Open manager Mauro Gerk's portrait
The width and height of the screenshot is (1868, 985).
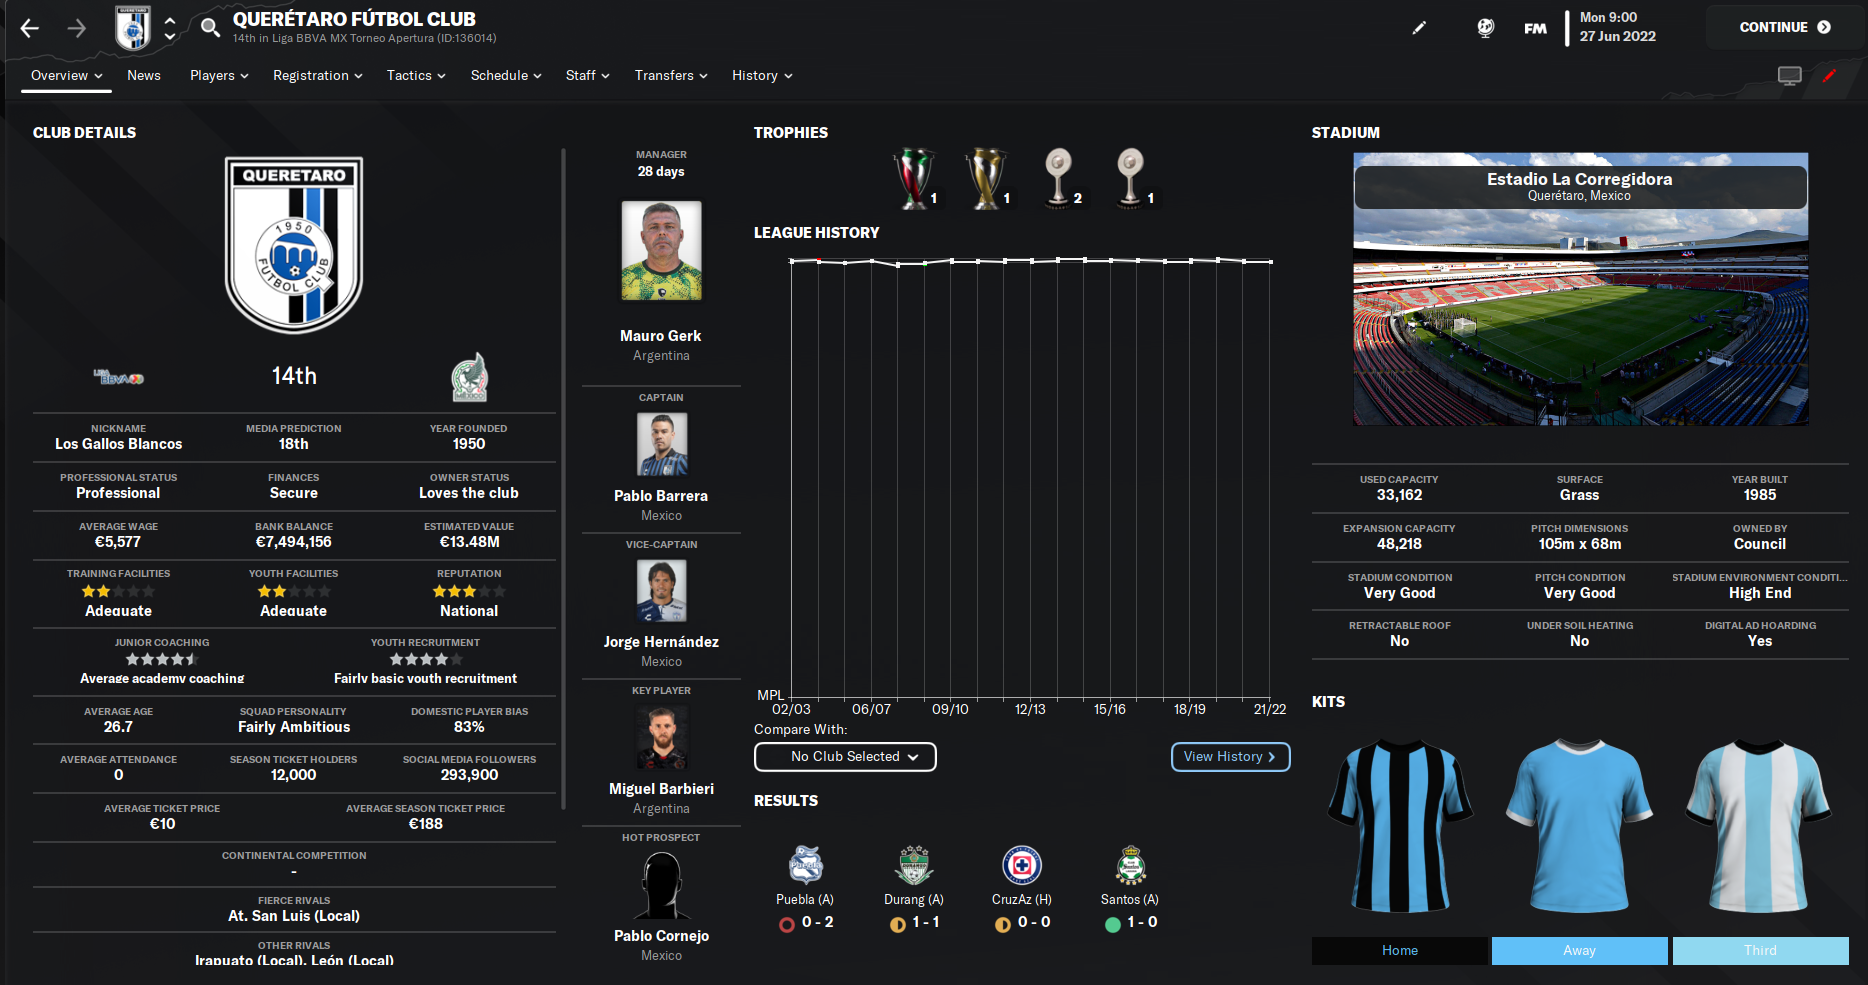click(661, 251)
